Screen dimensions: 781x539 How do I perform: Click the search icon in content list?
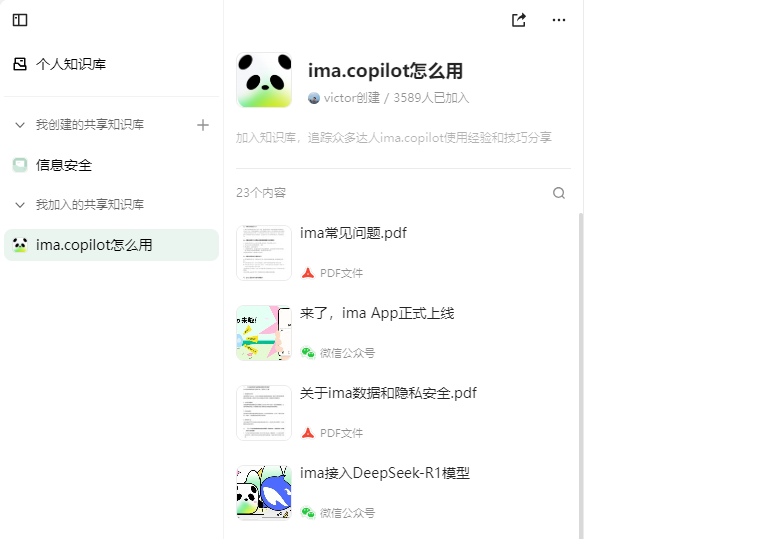pyautogui.click(x=559, y=193)
